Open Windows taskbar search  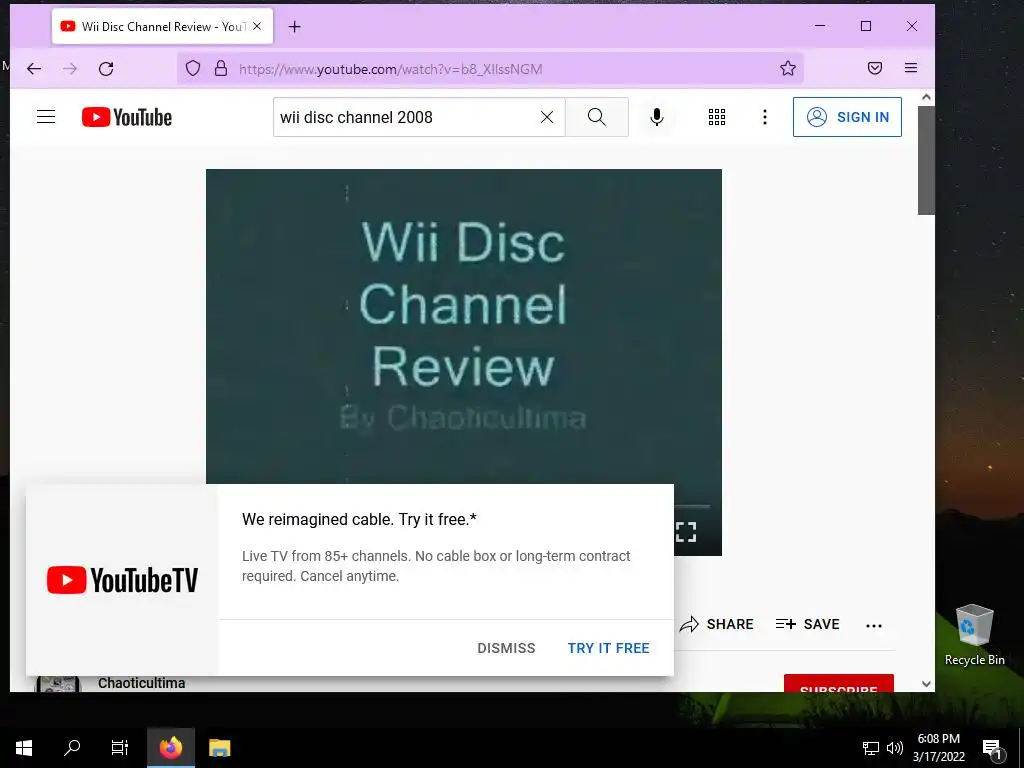72,748
